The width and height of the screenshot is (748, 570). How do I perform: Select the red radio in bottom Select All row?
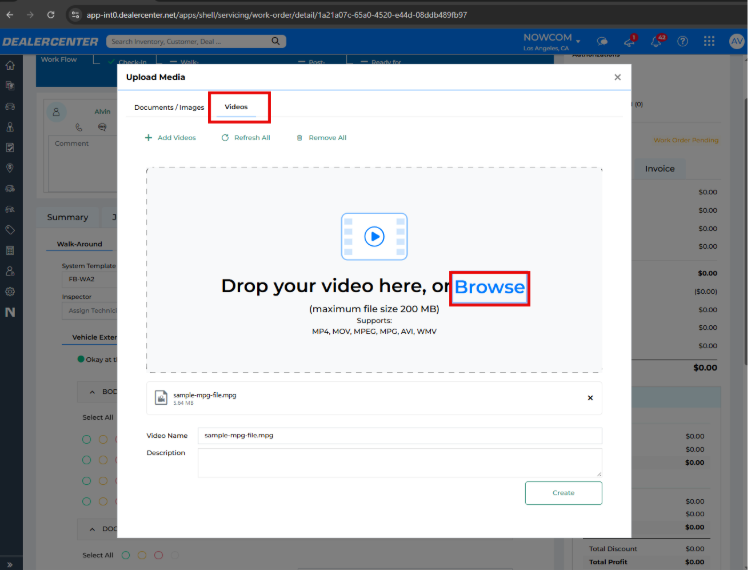158,555
